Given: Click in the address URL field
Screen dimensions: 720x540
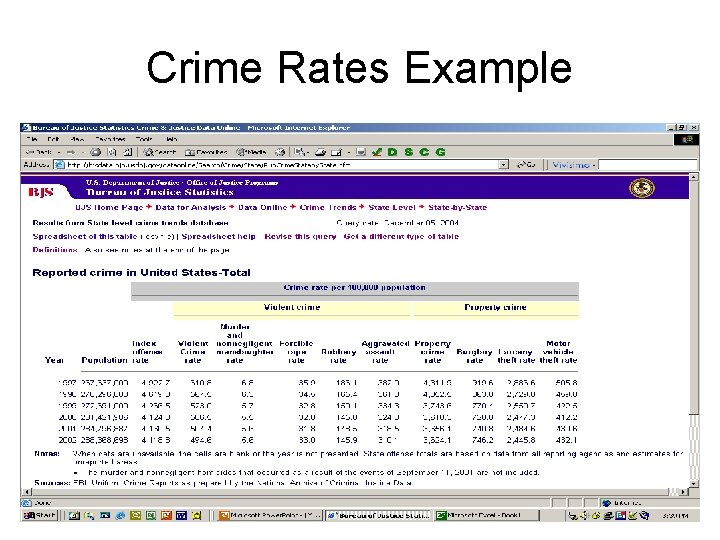Looking at the screenshot, I should coord(276,164).
